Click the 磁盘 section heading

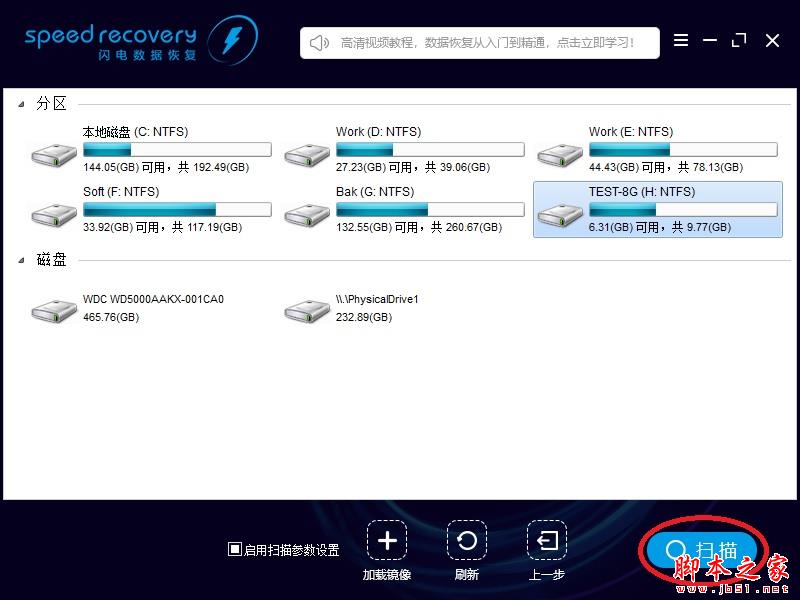[x=51, y=260]
